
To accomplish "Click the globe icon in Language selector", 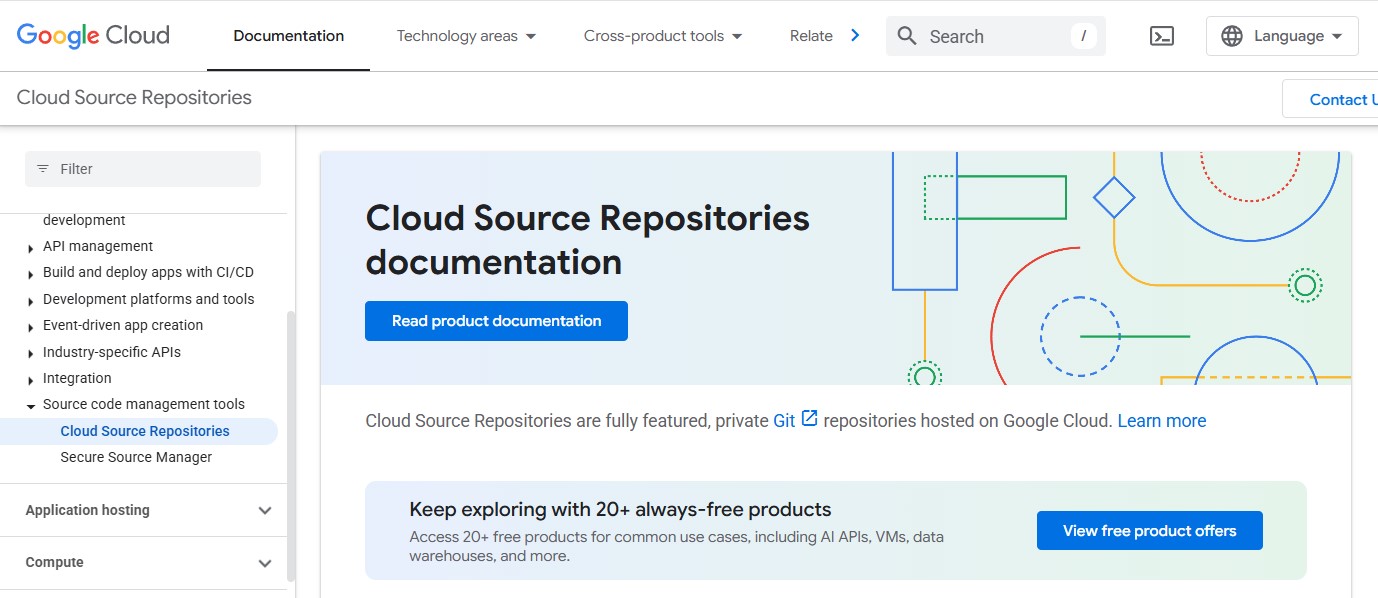I will (x=1231, y=36).
